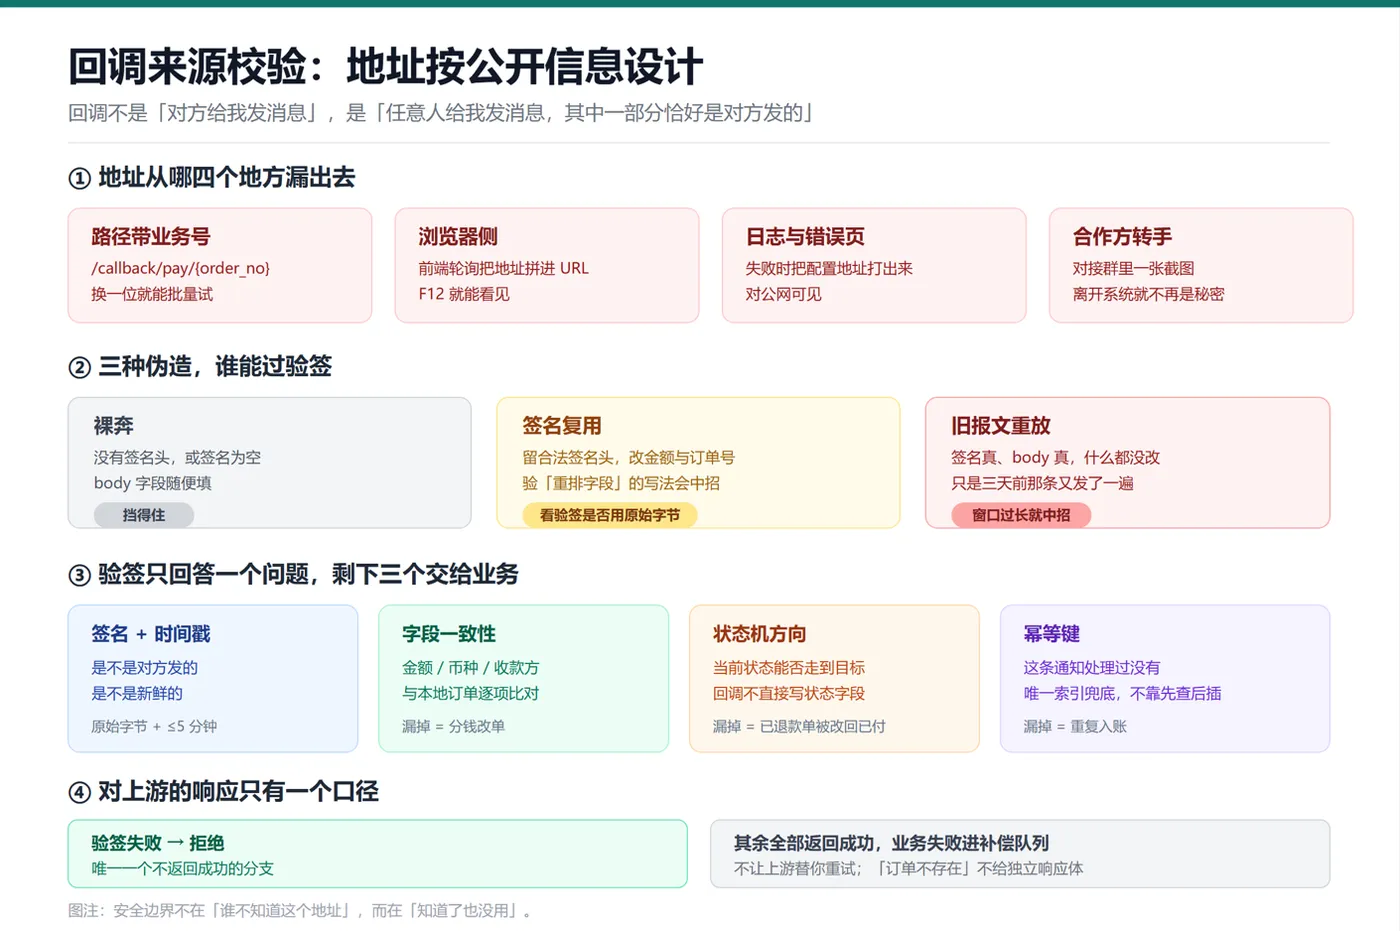Image resolution: width=1400 pixels, height=931 pixels.
Task: Click the red 窗口过长就中招 badge
Action: pos(1021,515)
